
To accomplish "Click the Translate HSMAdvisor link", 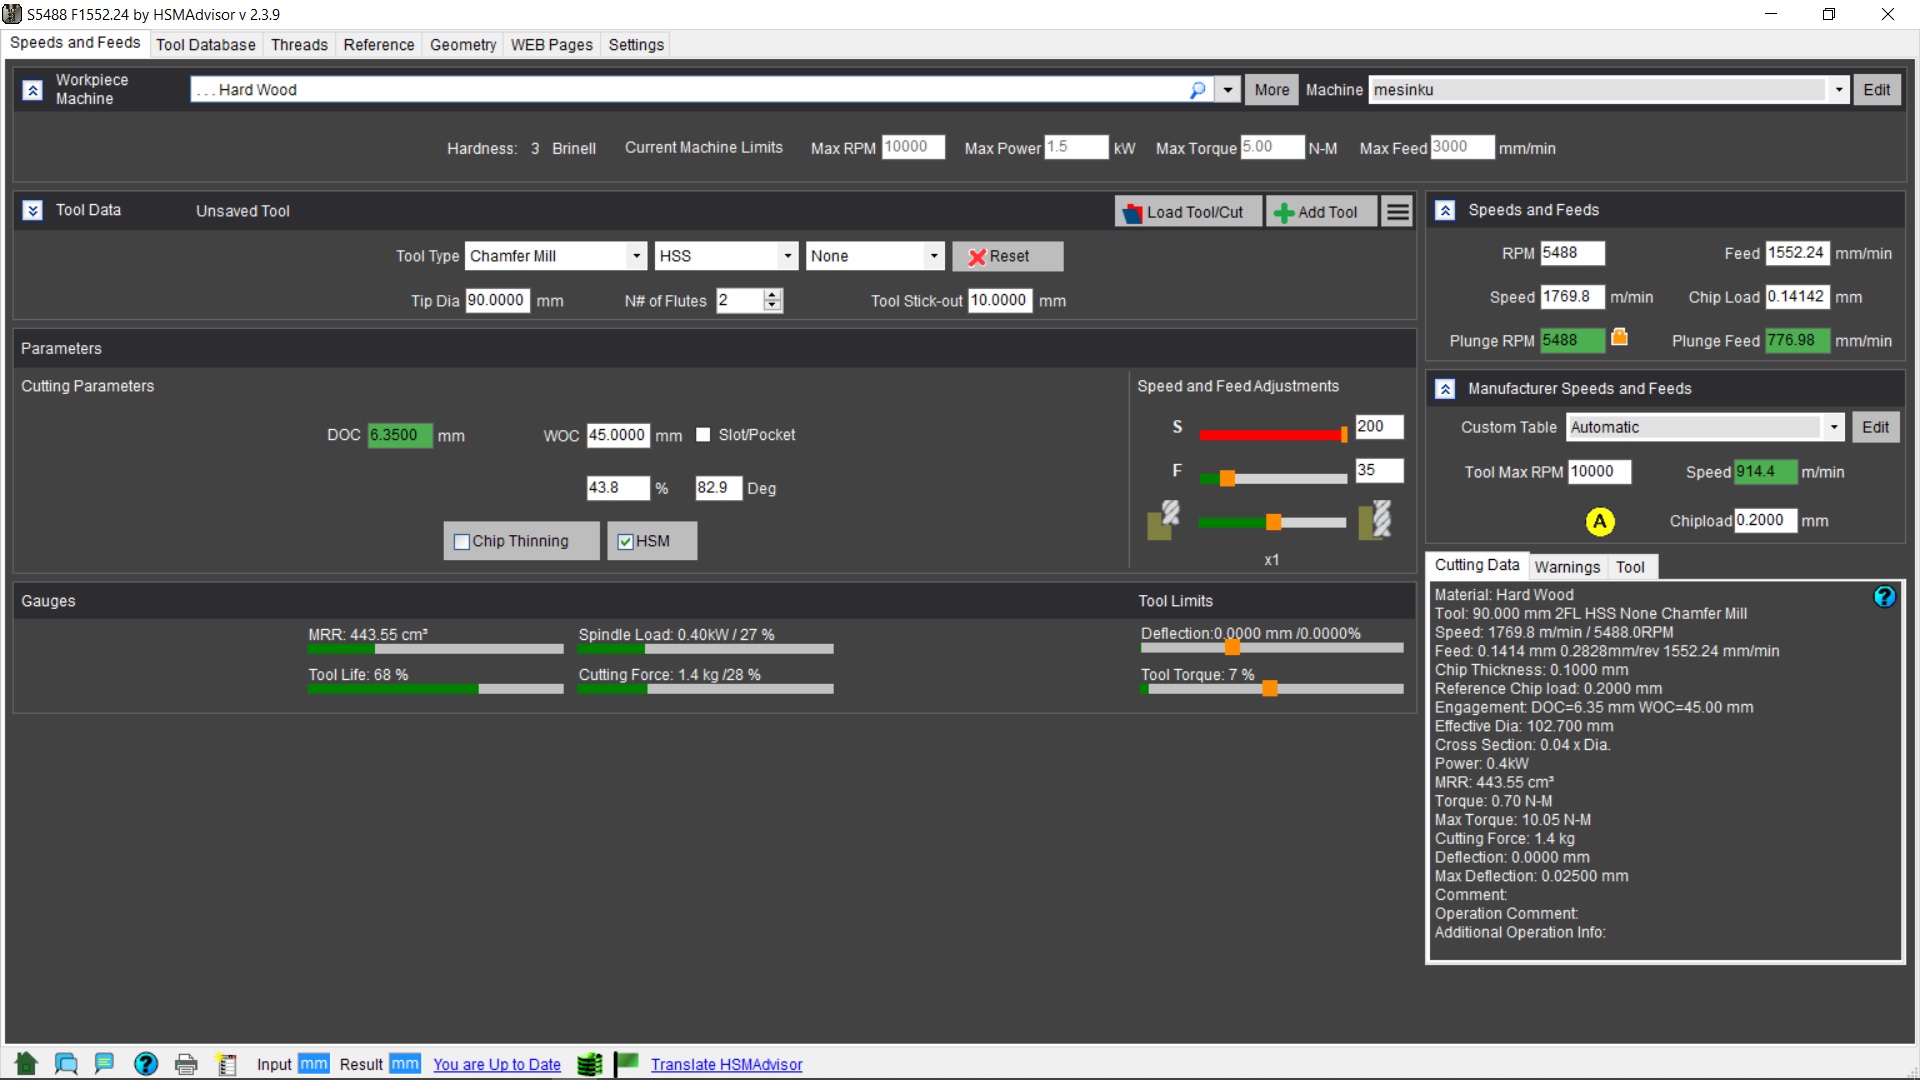I will (x=726, y=1065).
